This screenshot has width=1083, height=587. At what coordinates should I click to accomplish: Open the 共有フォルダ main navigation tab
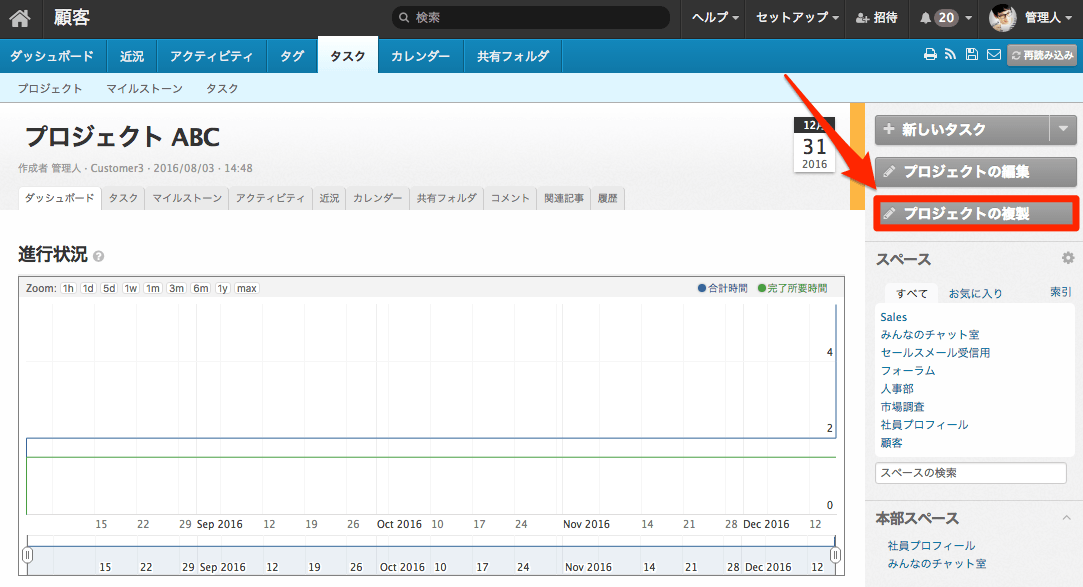[x=513, y=56]
